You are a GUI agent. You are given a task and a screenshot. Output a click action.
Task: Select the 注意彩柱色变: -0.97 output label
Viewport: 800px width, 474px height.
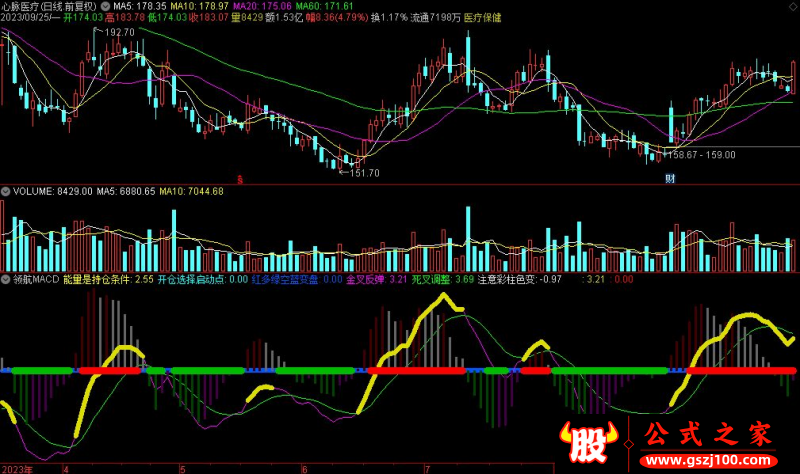point(519,280)
